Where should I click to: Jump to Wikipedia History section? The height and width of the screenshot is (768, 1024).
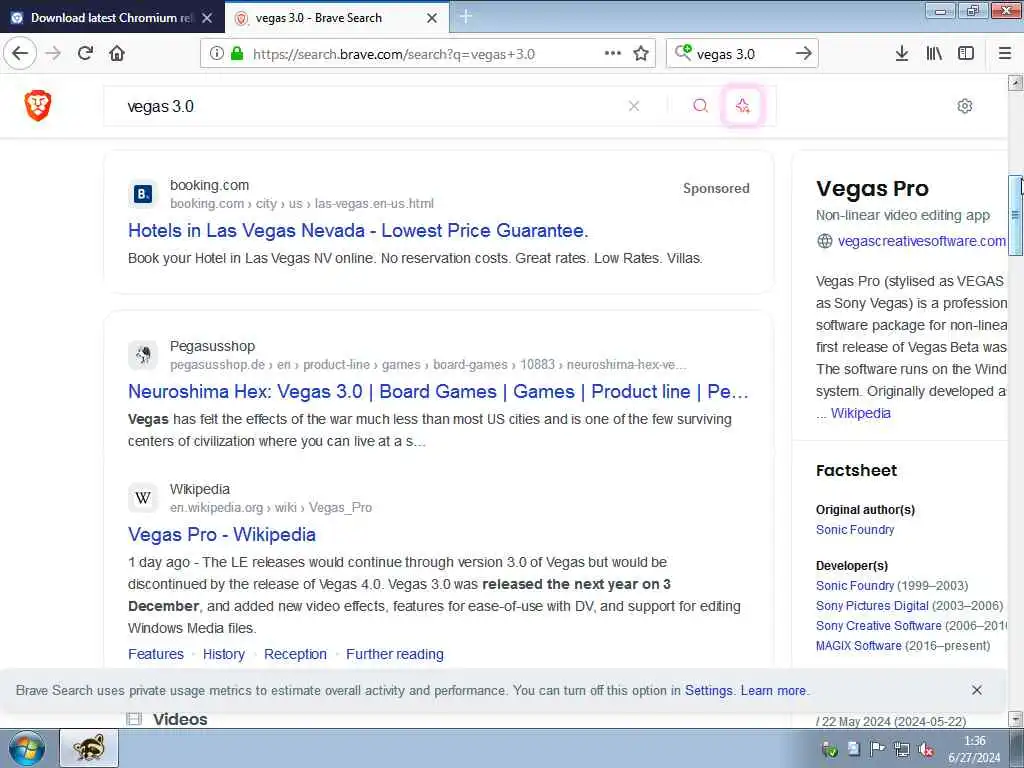(223, 654)
